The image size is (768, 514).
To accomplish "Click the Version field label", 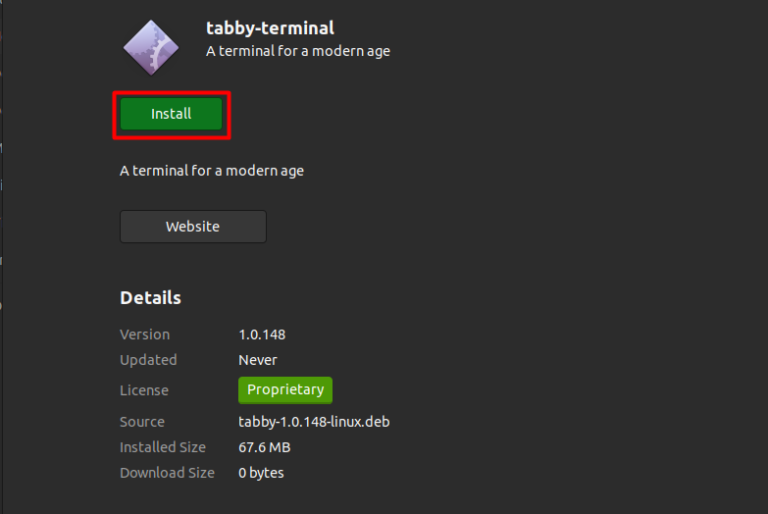I will 144,335.
